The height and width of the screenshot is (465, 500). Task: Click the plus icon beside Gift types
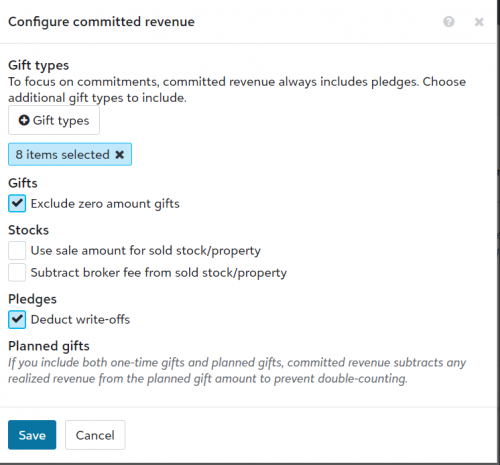(24, 120)
